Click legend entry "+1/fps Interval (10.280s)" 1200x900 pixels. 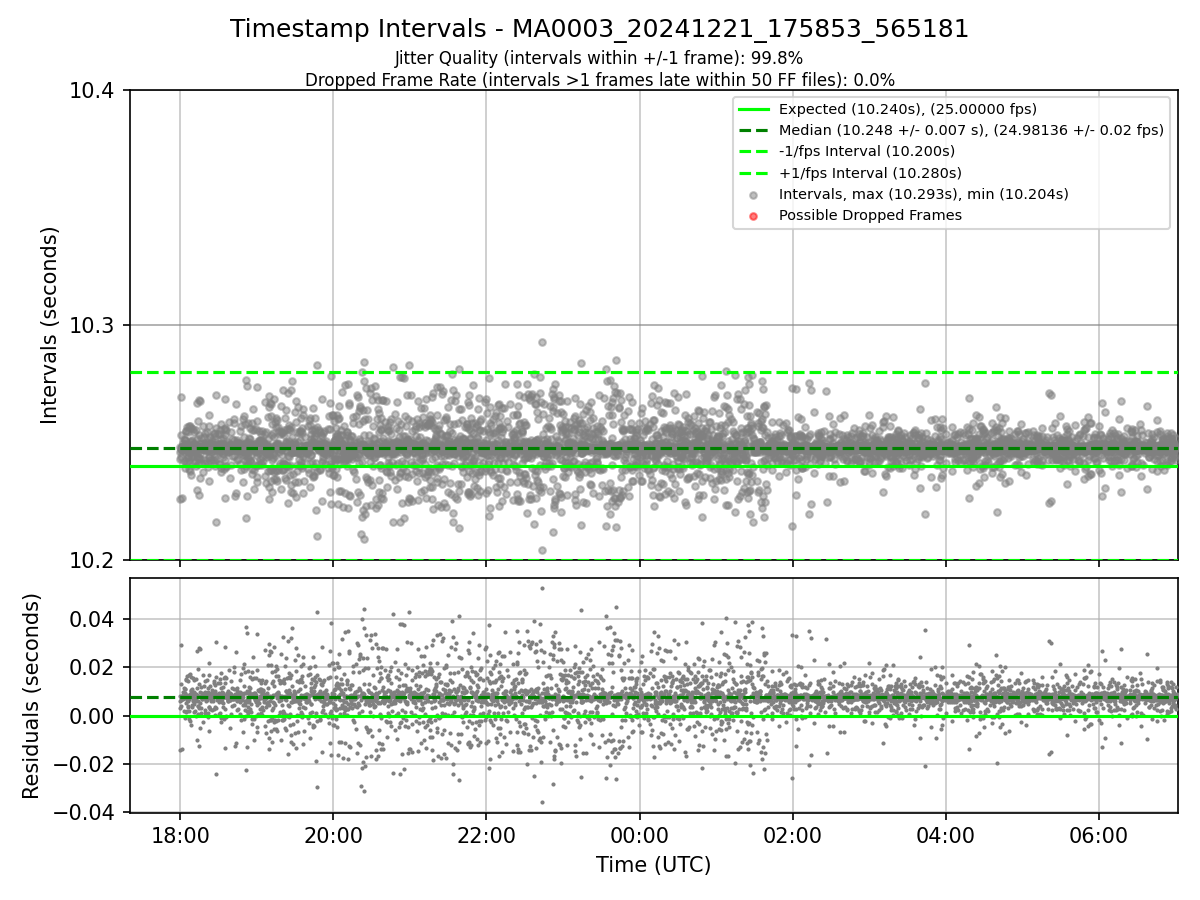point(870,173)
